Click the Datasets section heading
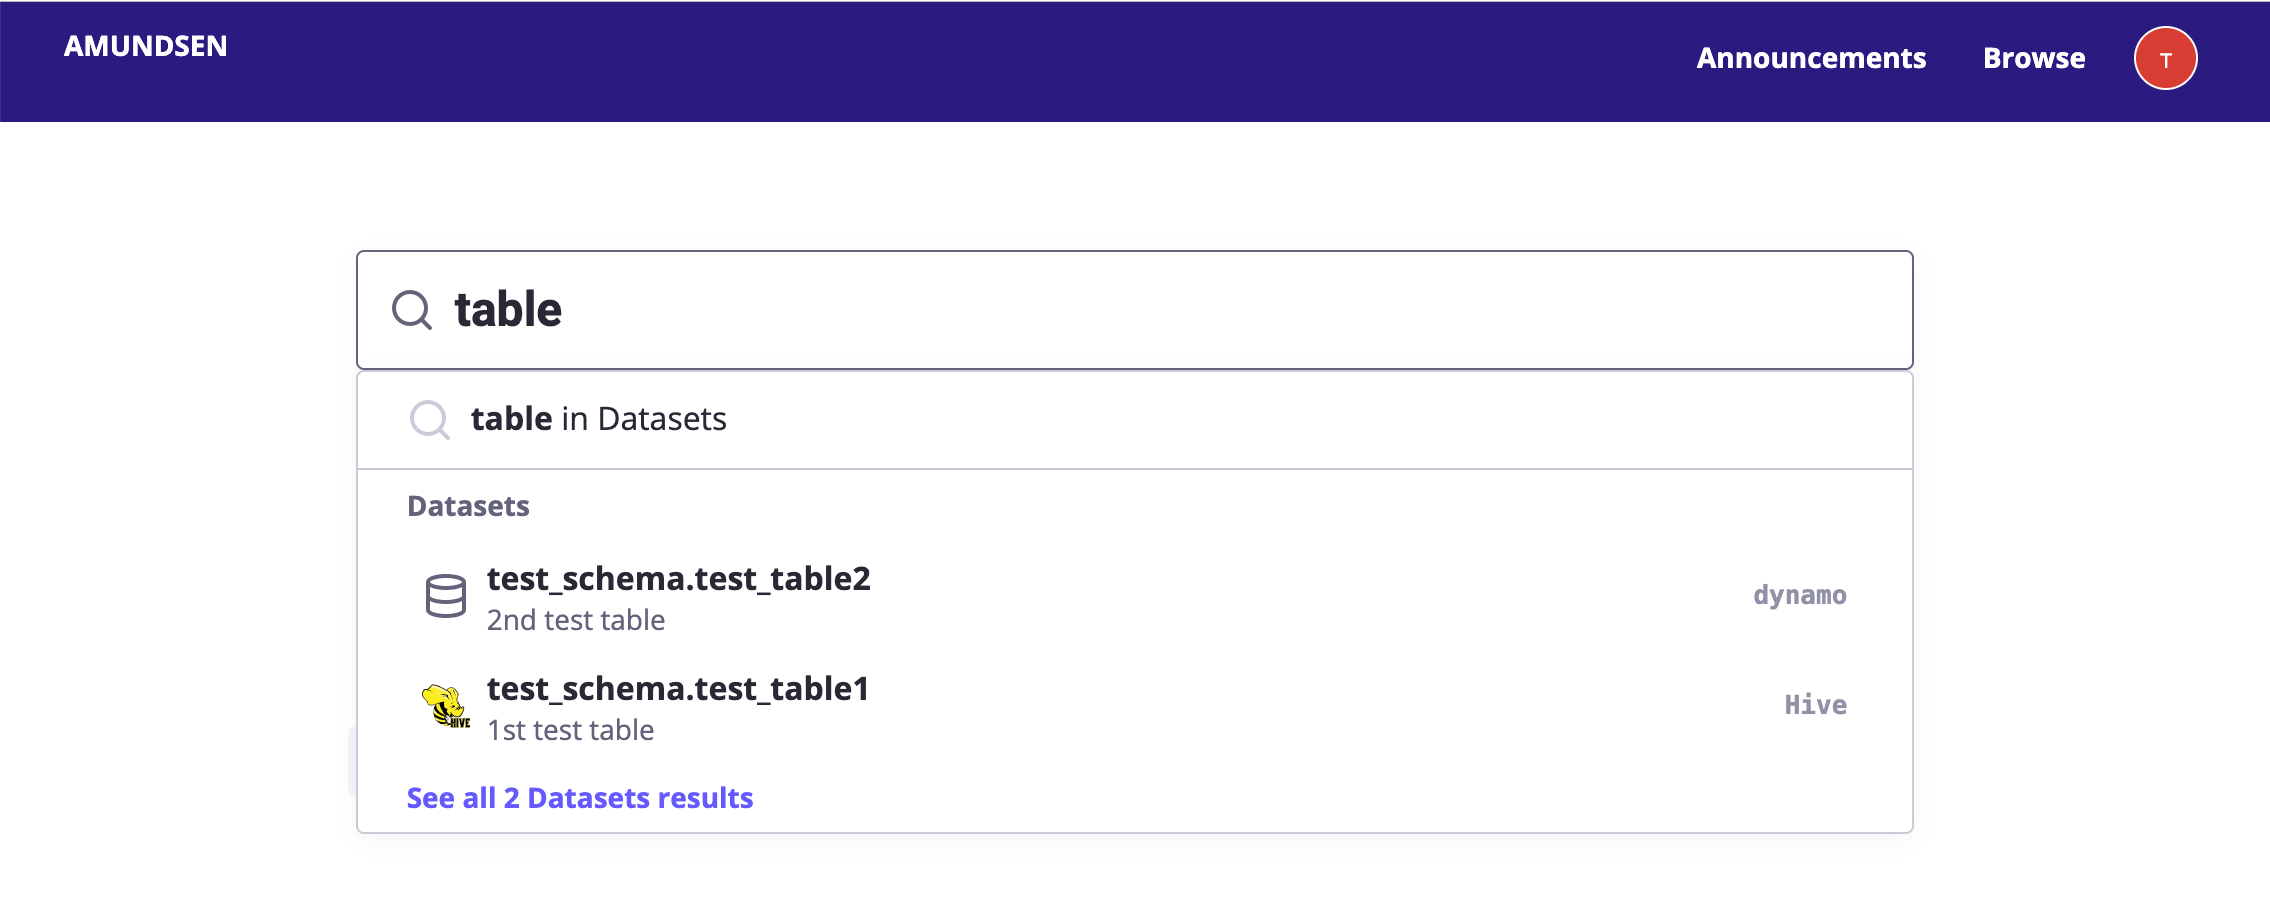The image size is (2270, 914). tap(468, 506)
